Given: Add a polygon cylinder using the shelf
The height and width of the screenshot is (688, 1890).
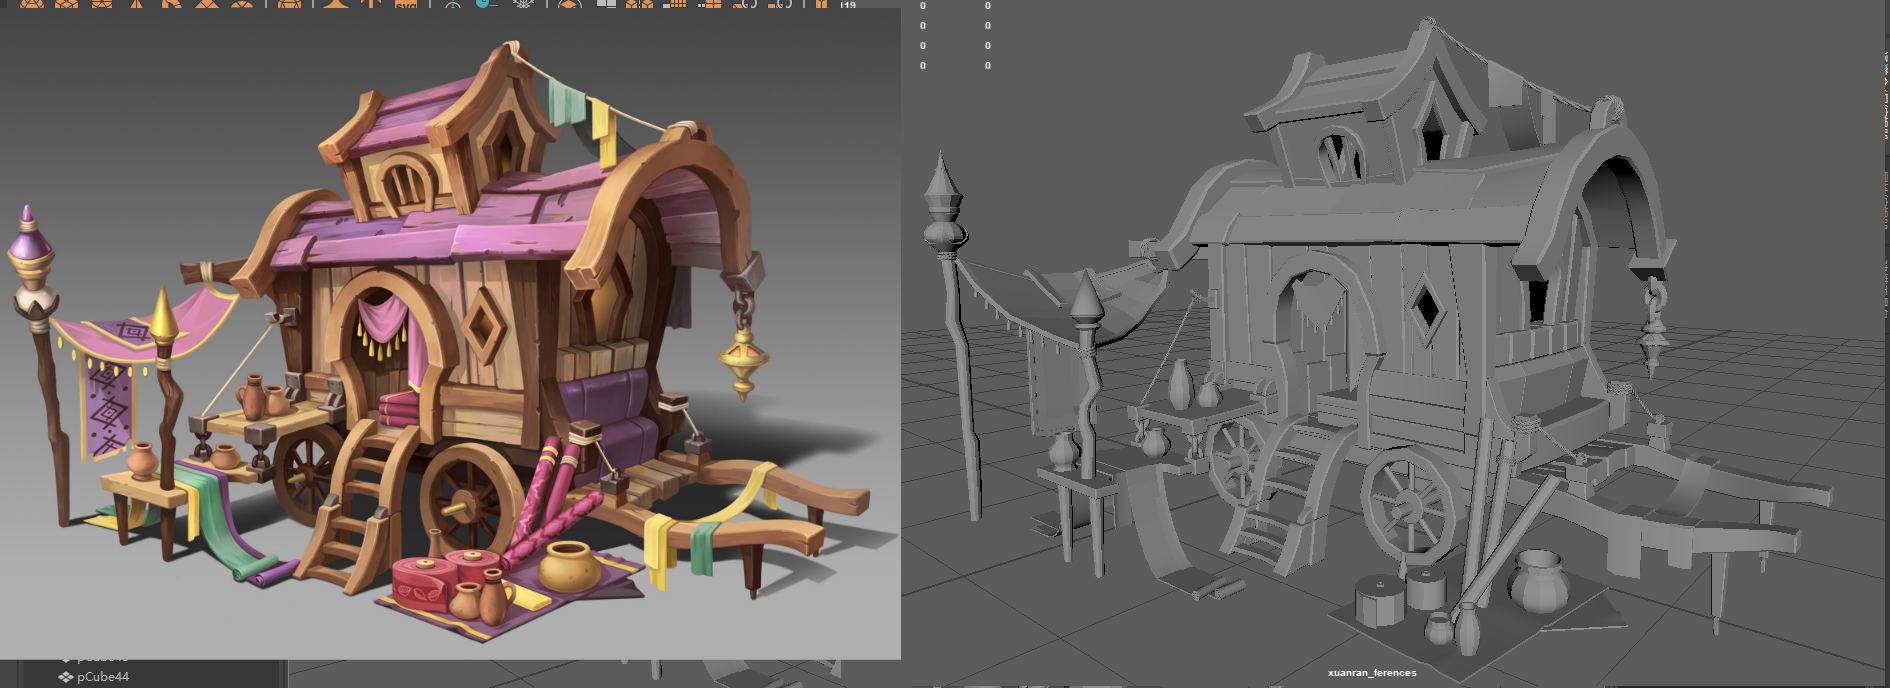Looking at the screenshot, I should pyautogui.click(x=102, y=4).
